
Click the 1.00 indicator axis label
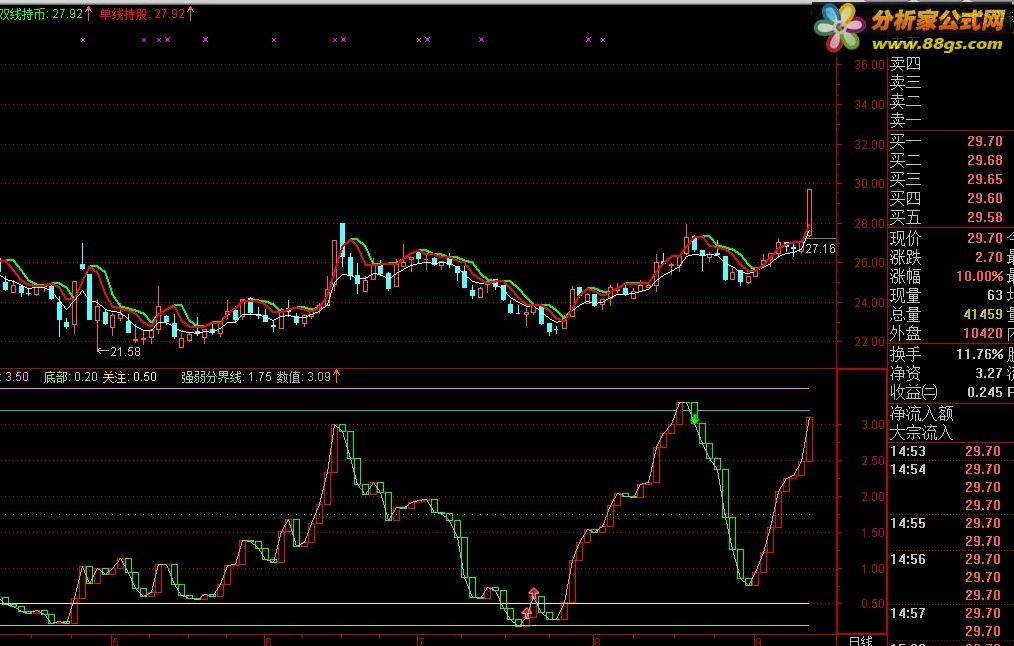[873, 568]
